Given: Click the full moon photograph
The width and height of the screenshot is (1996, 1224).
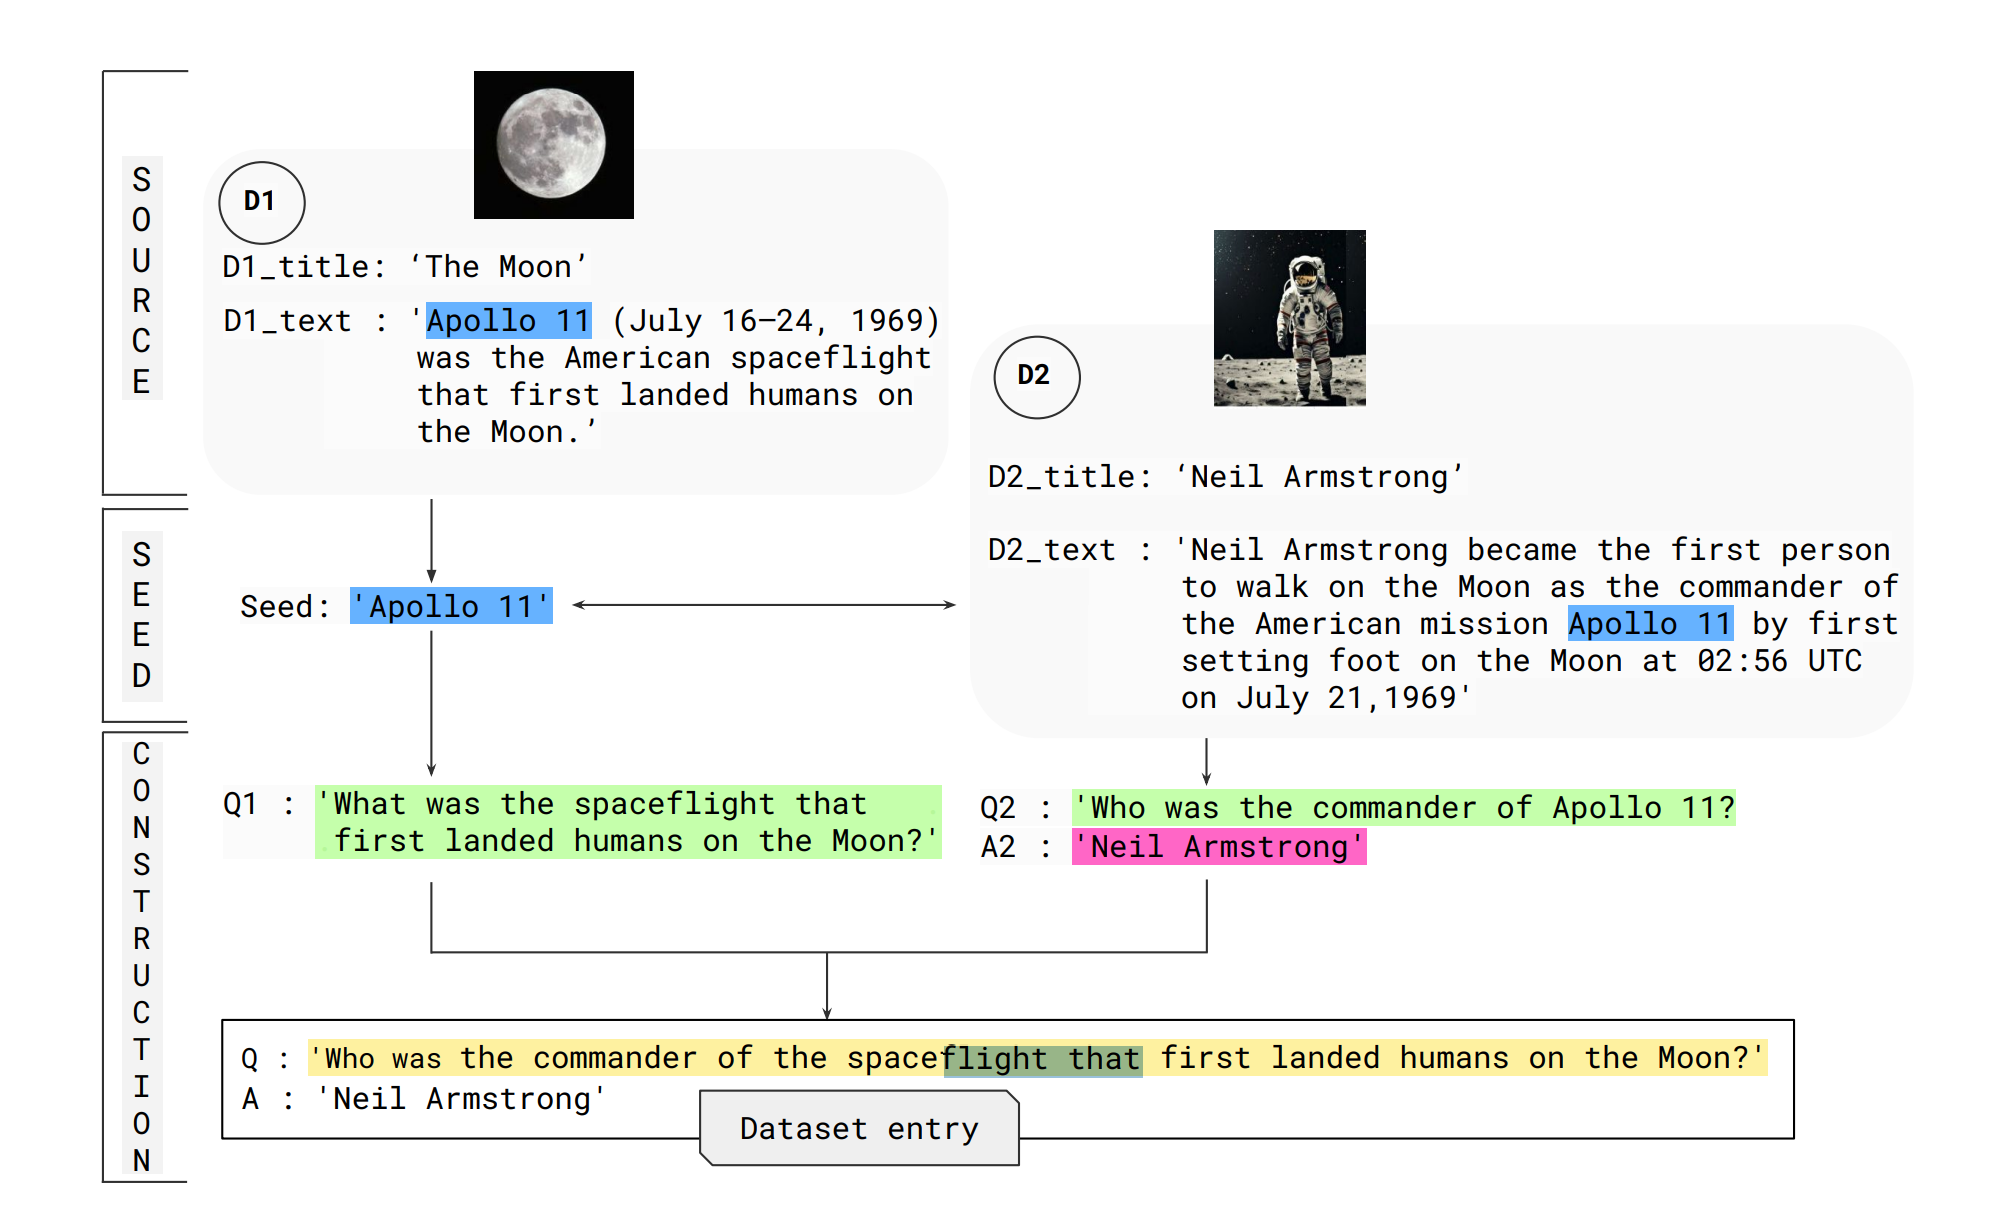Looking at the screenshot, I should pyautogui.click(x=553, y=144).
